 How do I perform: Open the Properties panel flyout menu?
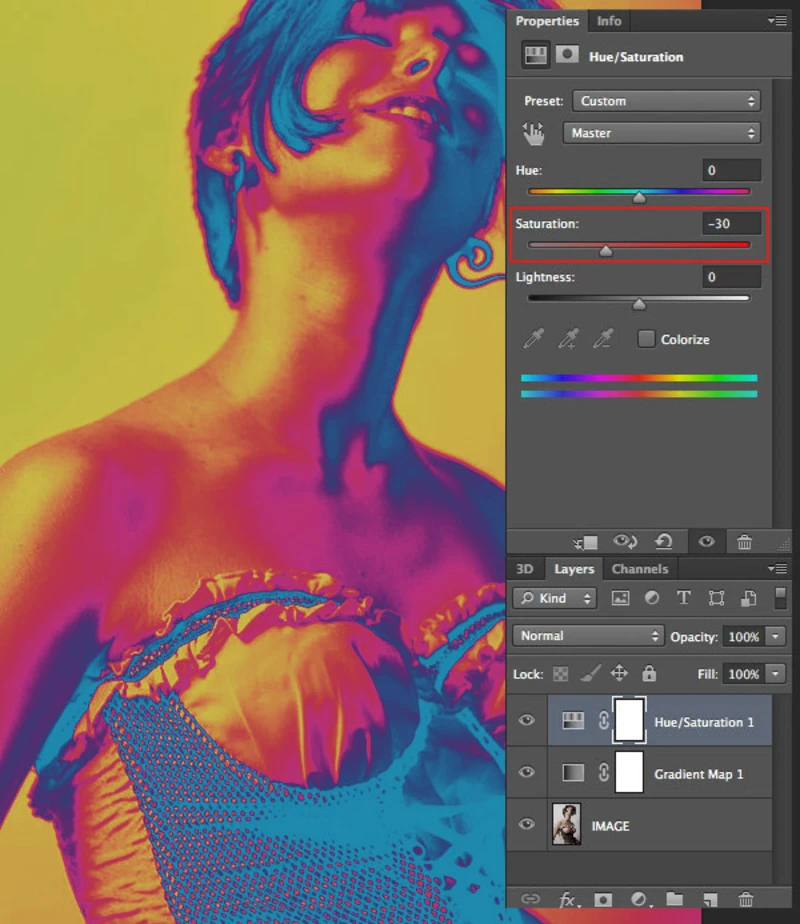(x=778, y=21)
